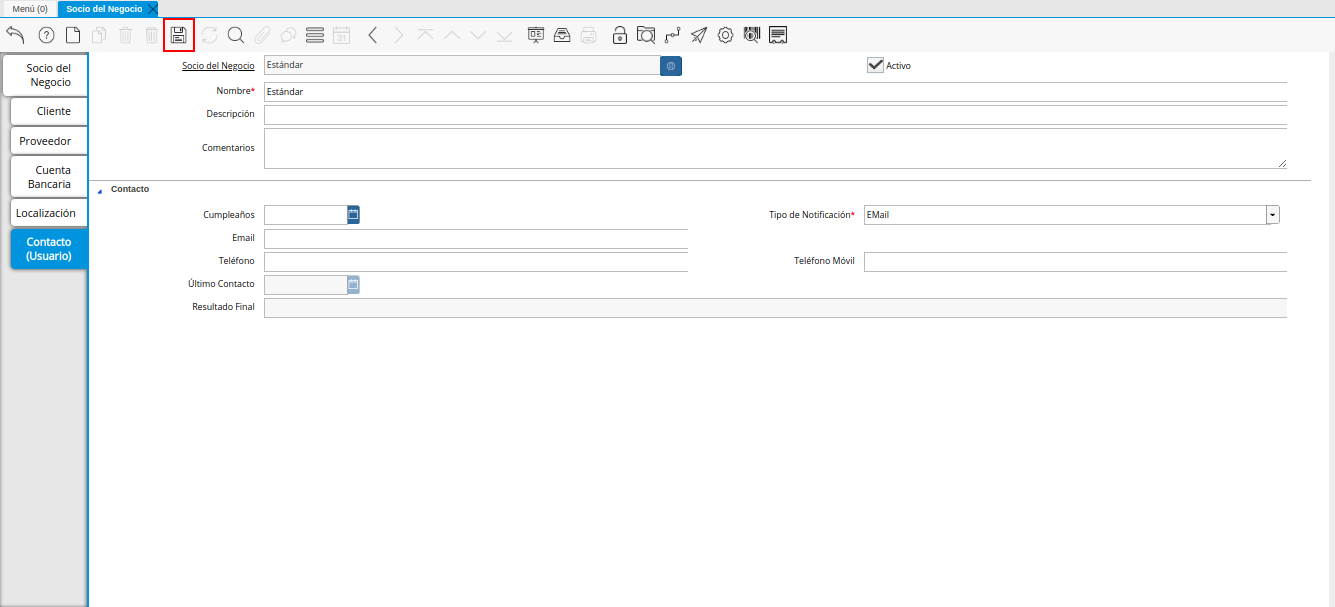The width and height of the screenshot is (1335, 607).
Task: Save the current record
Action: [x=178, y=34]
